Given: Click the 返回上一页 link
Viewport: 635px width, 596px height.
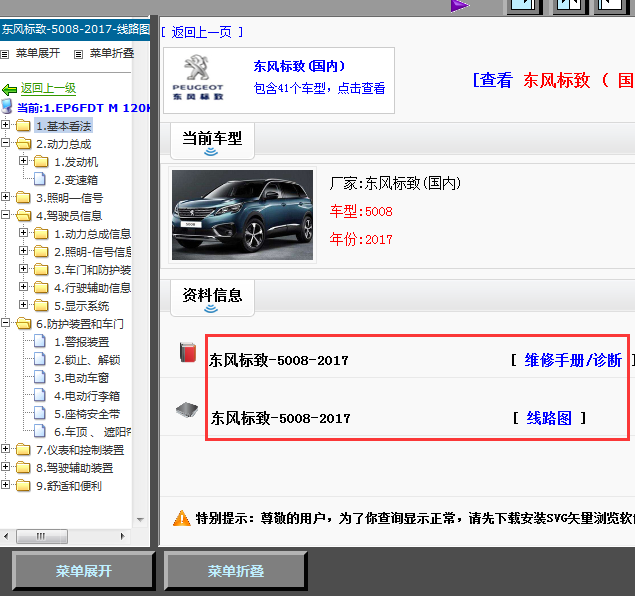Looking at the screenshot, I should pos(201,32).
